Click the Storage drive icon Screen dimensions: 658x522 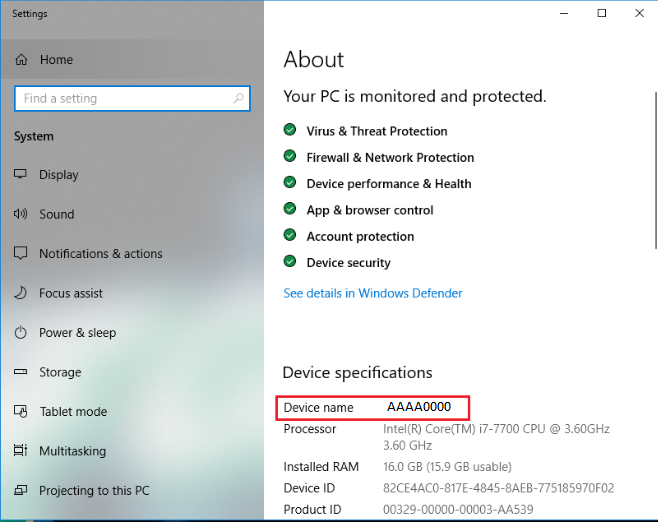click(20, 372)
